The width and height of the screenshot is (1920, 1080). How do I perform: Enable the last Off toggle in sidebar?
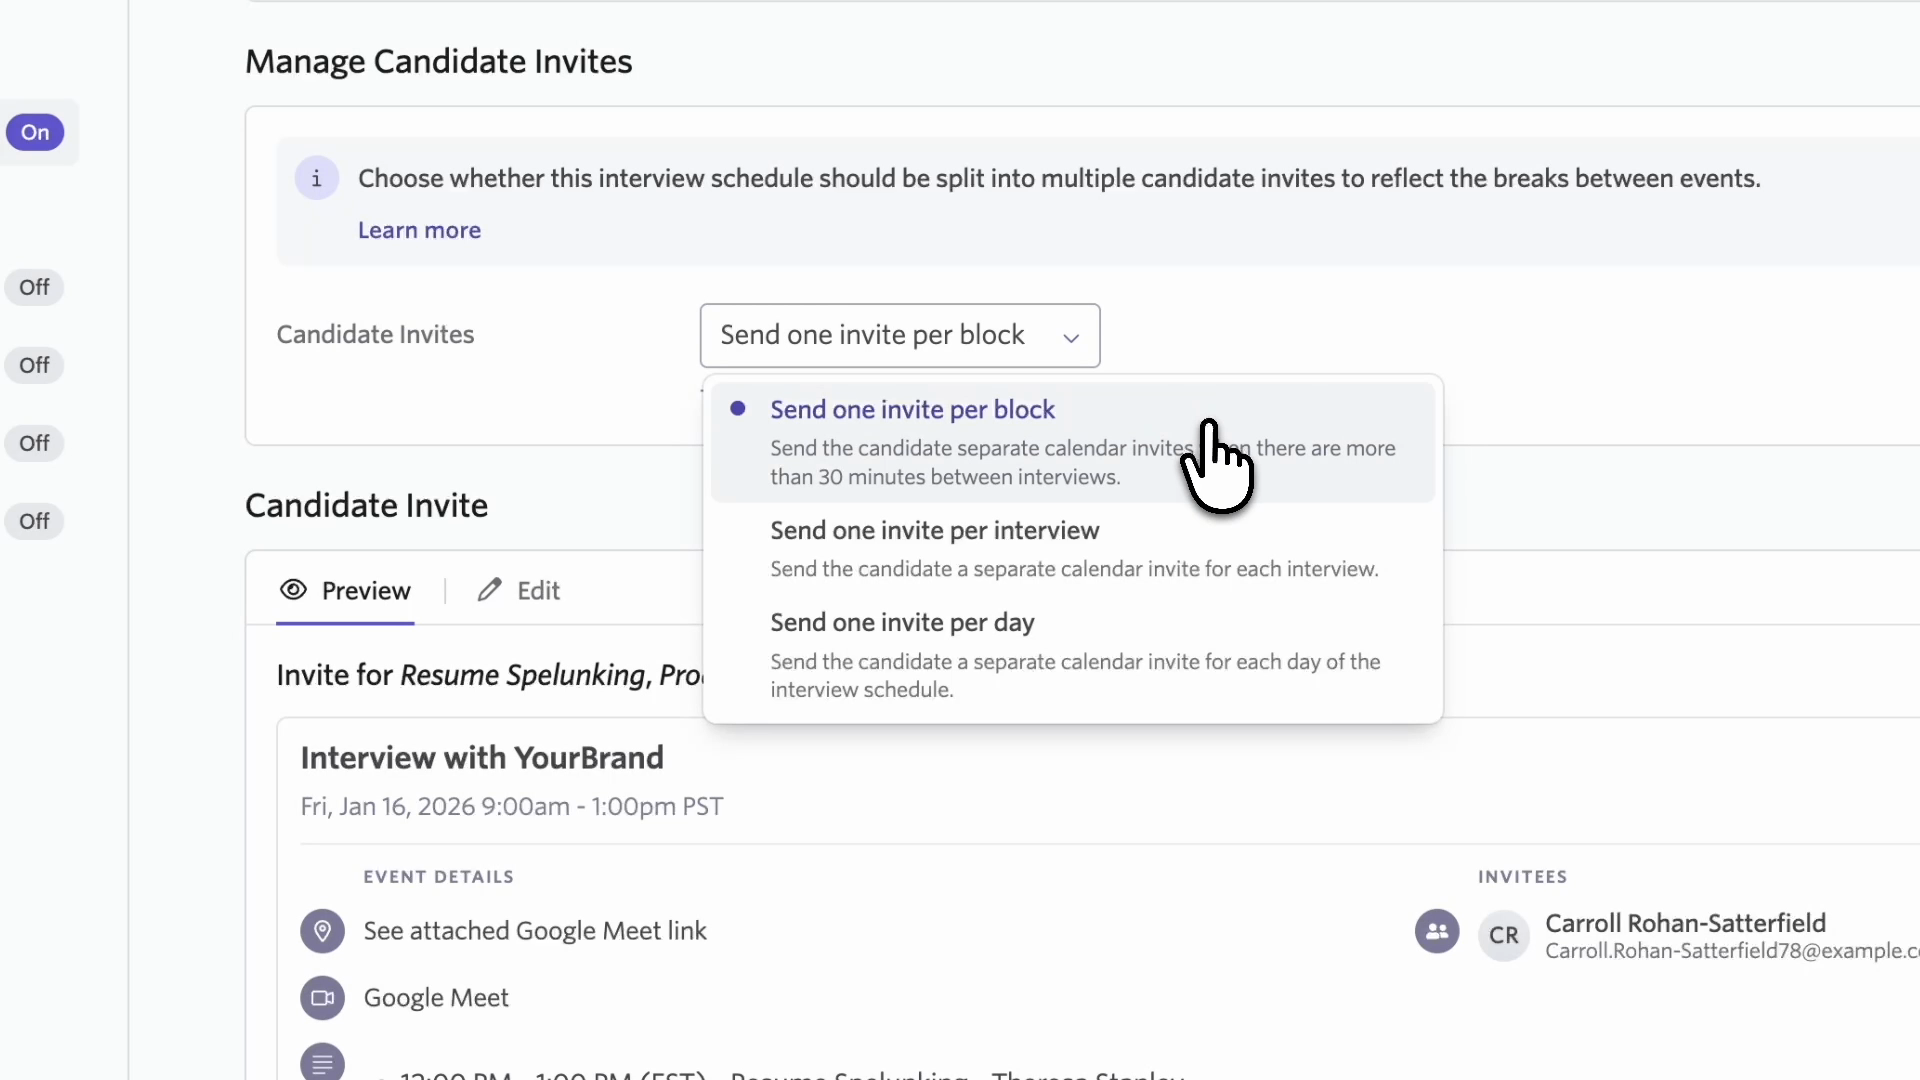tap(35, 522)
